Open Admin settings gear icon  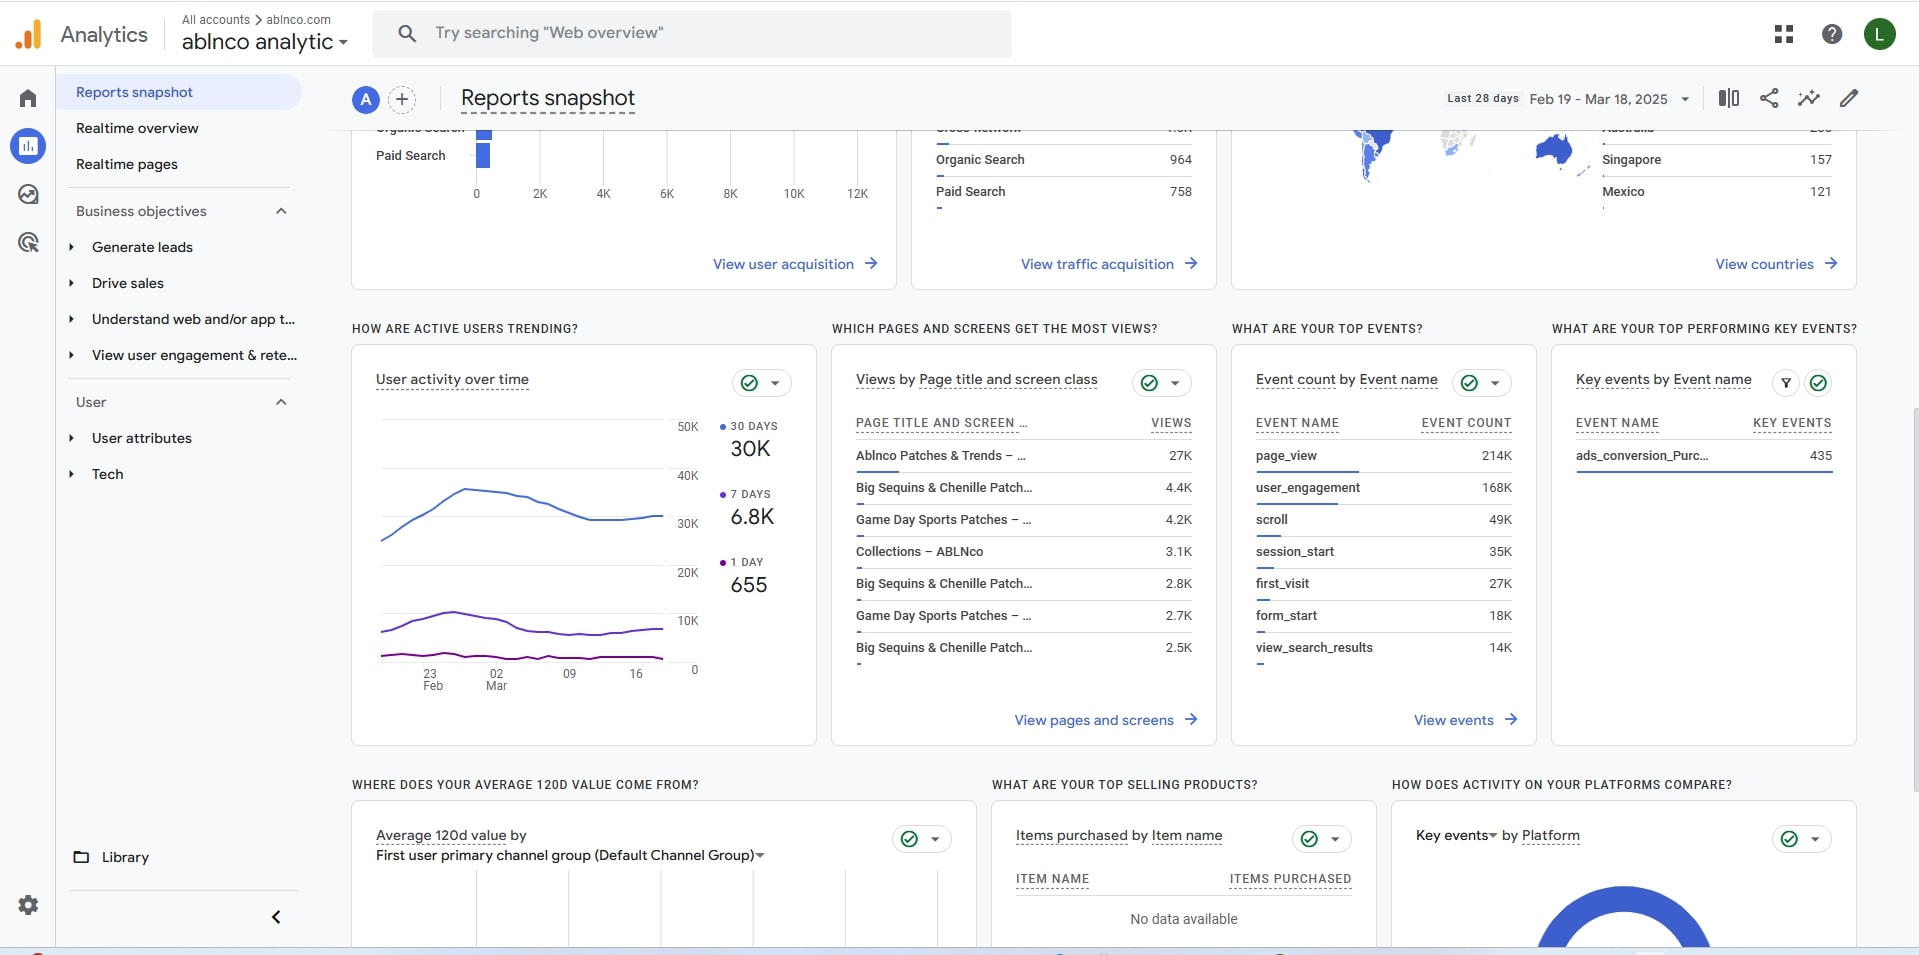point(28,905)
